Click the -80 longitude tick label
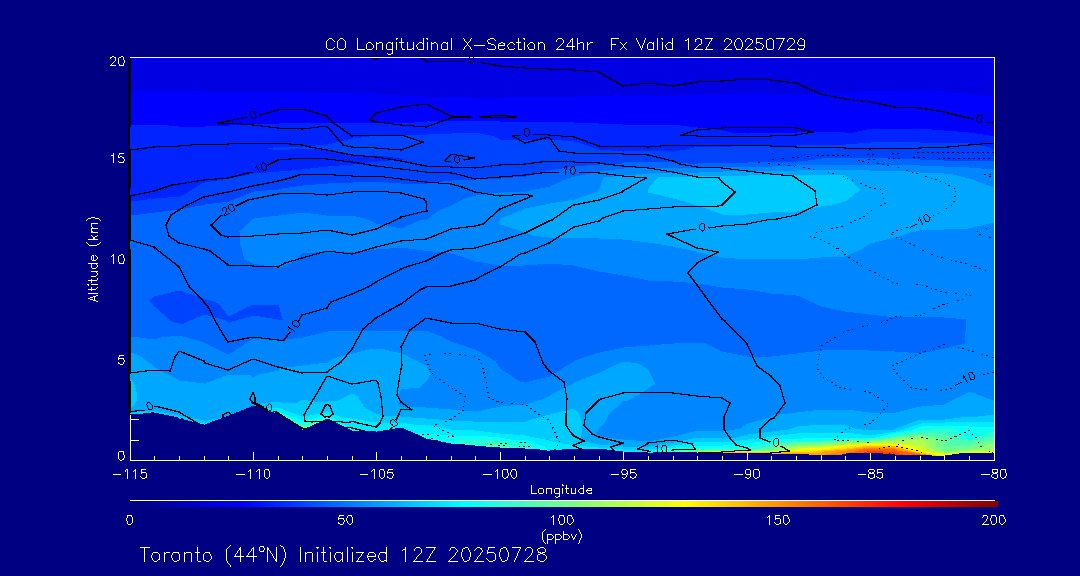This screenshot has width=1080, height=576. 994,475
